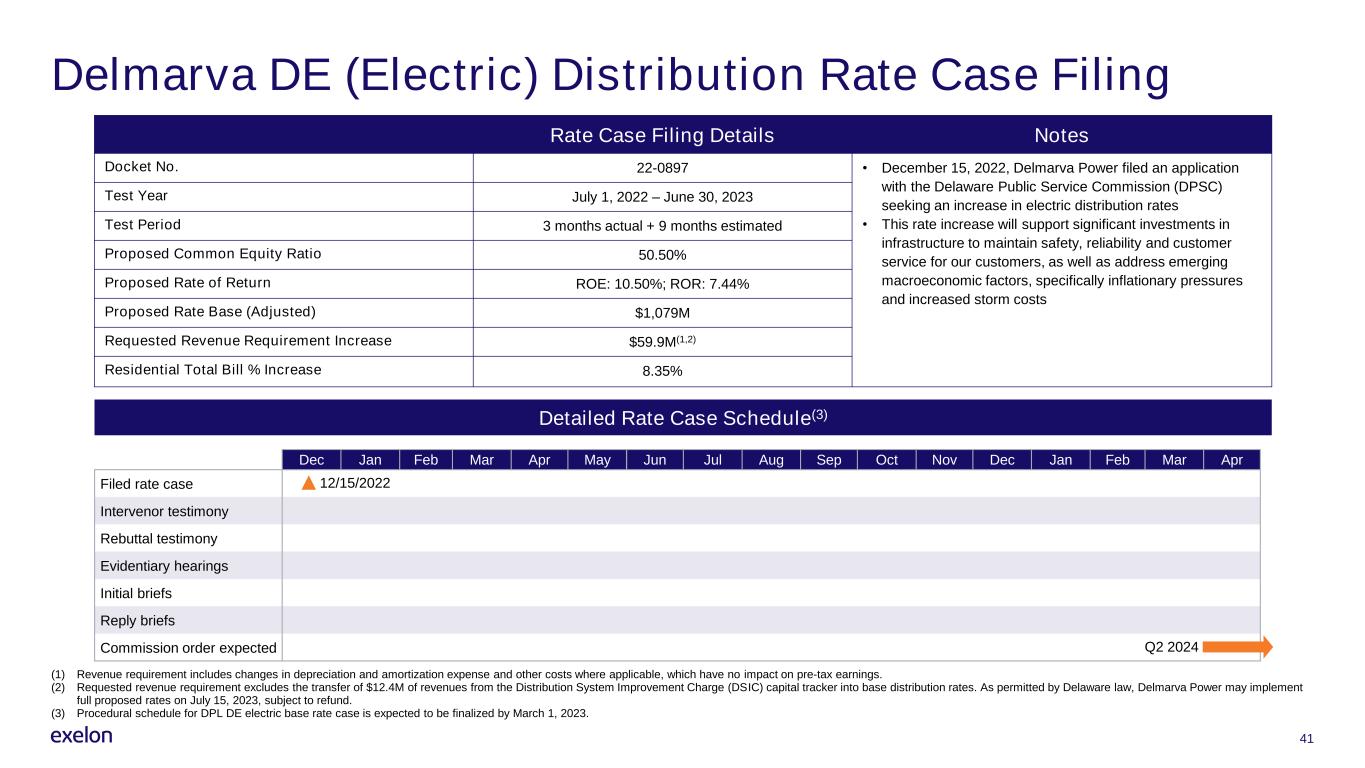
Task: Click the 'Evidentiary hearings' row label
Action: [164, 566]
